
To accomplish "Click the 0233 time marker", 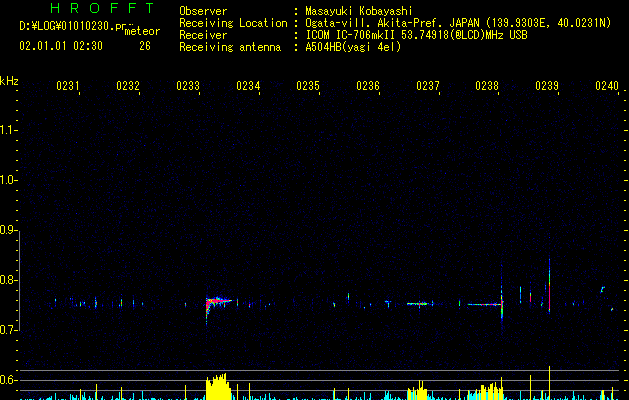I will [188, 86].
